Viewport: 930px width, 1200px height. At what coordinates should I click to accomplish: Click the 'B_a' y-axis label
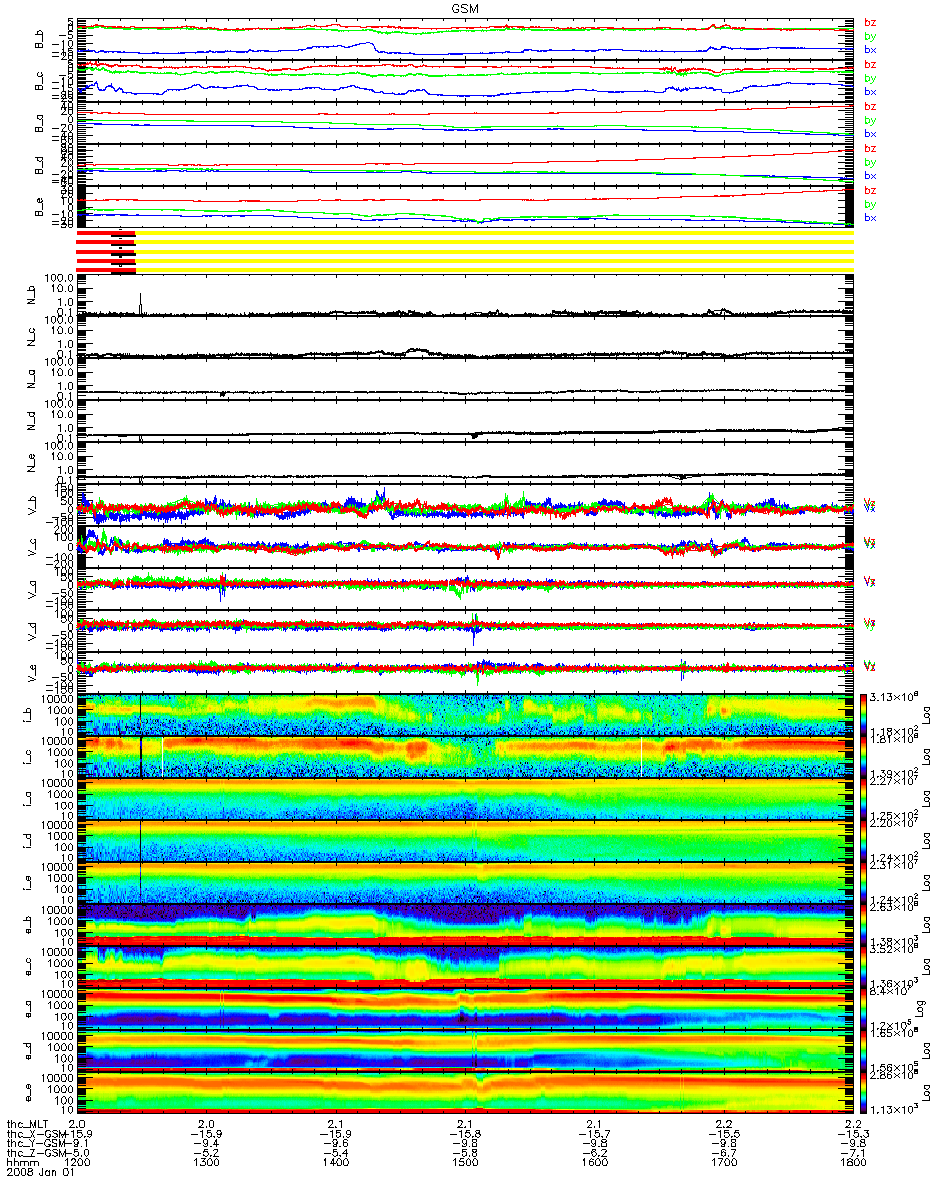[41, 122]
